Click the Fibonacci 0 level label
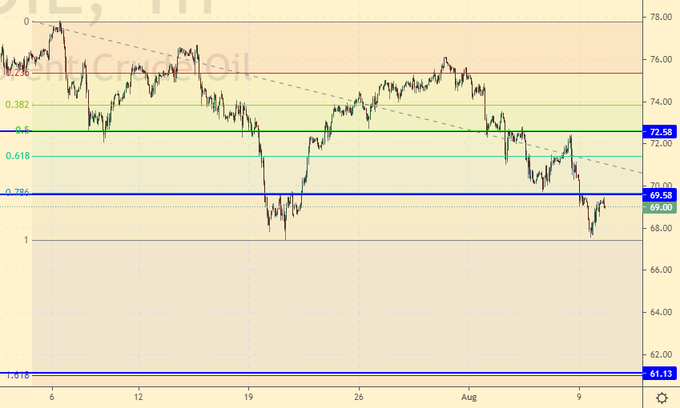This screenshot has width=680, height=408. (x=26, y=21)
